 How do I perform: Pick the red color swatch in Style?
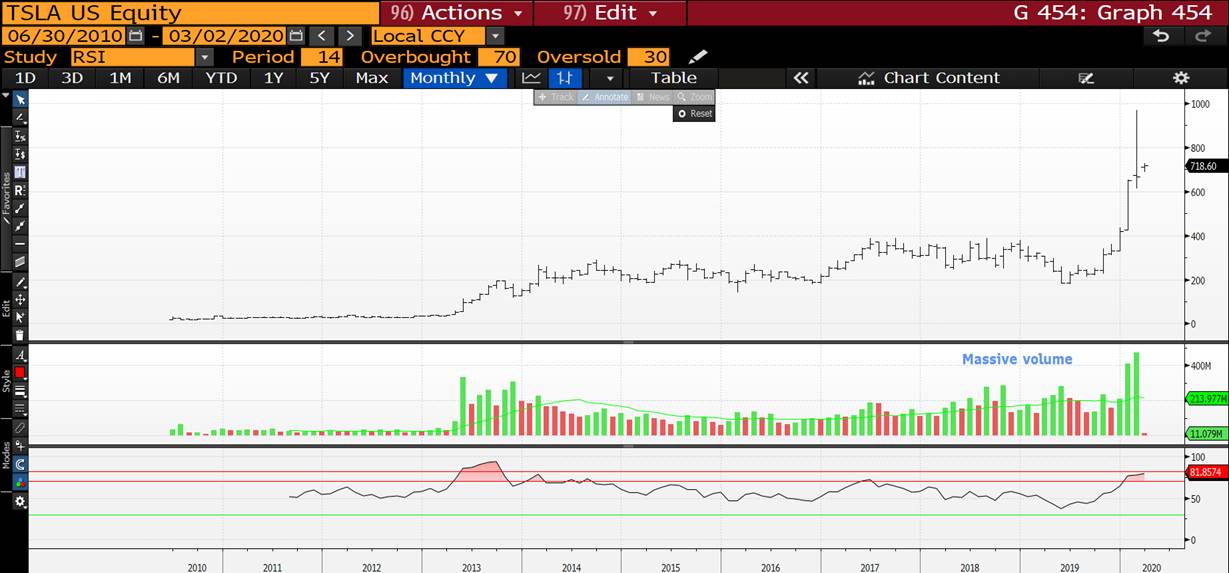click(20, 372)
